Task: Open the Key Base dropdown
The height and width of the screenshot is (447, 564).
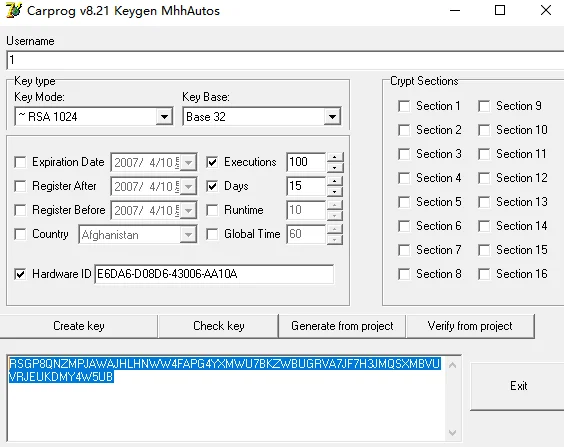Action: point(332,117)
